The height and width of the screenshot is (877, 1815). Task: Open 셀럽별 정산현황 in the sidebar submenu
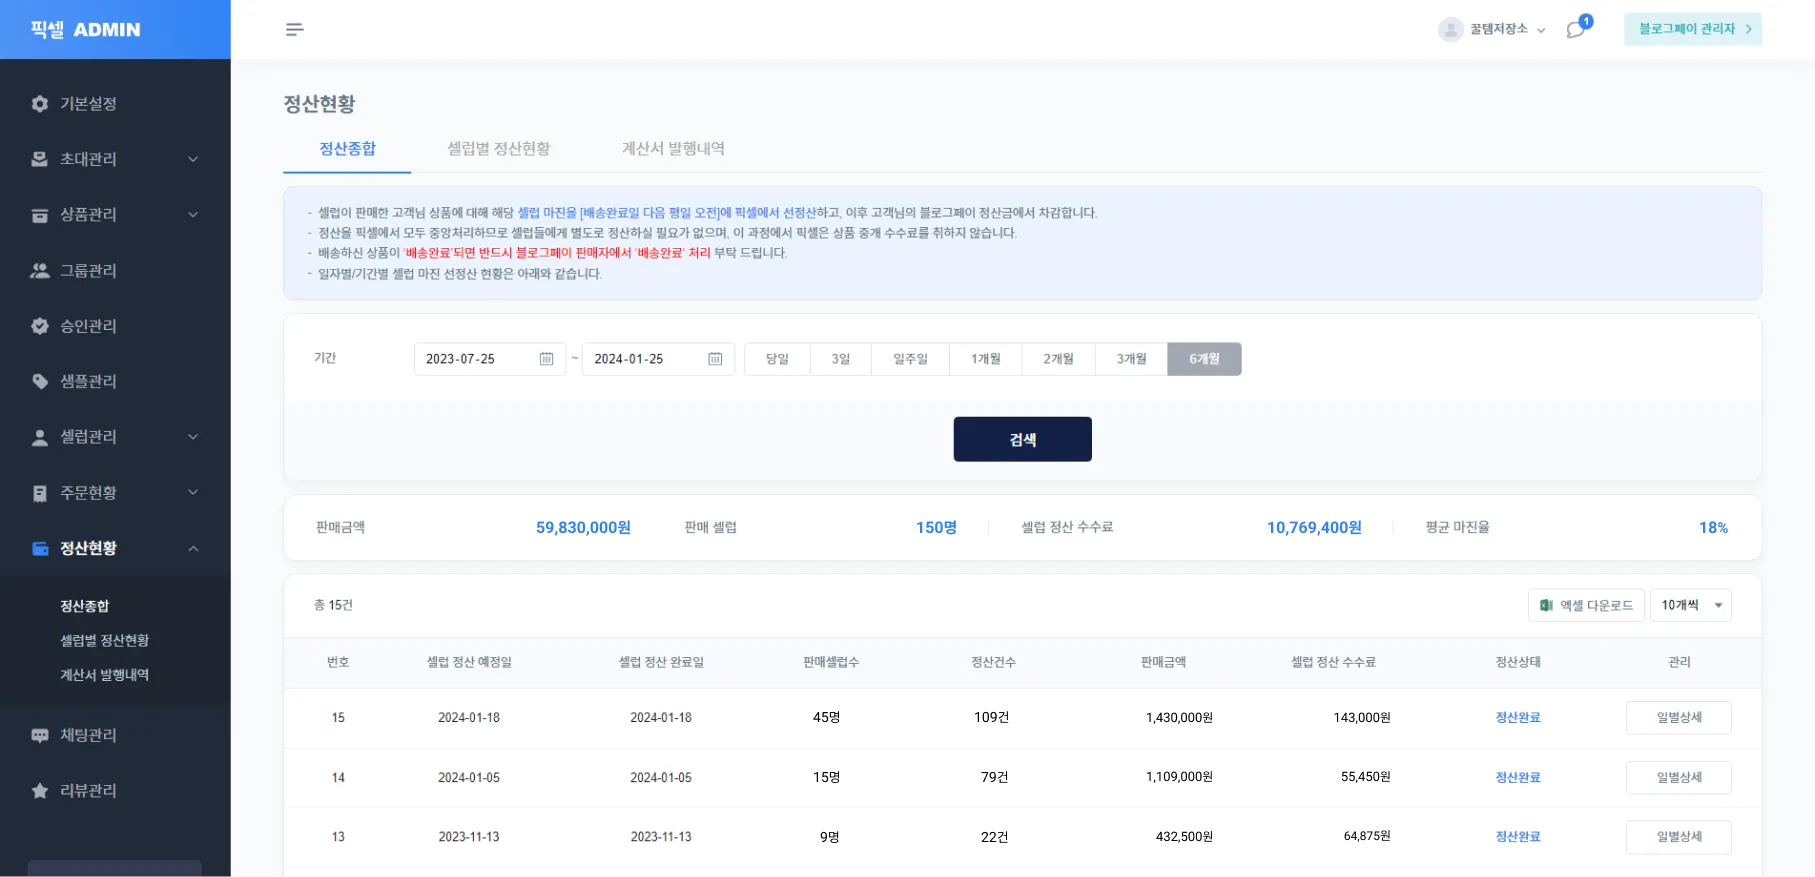click(104, 641)
